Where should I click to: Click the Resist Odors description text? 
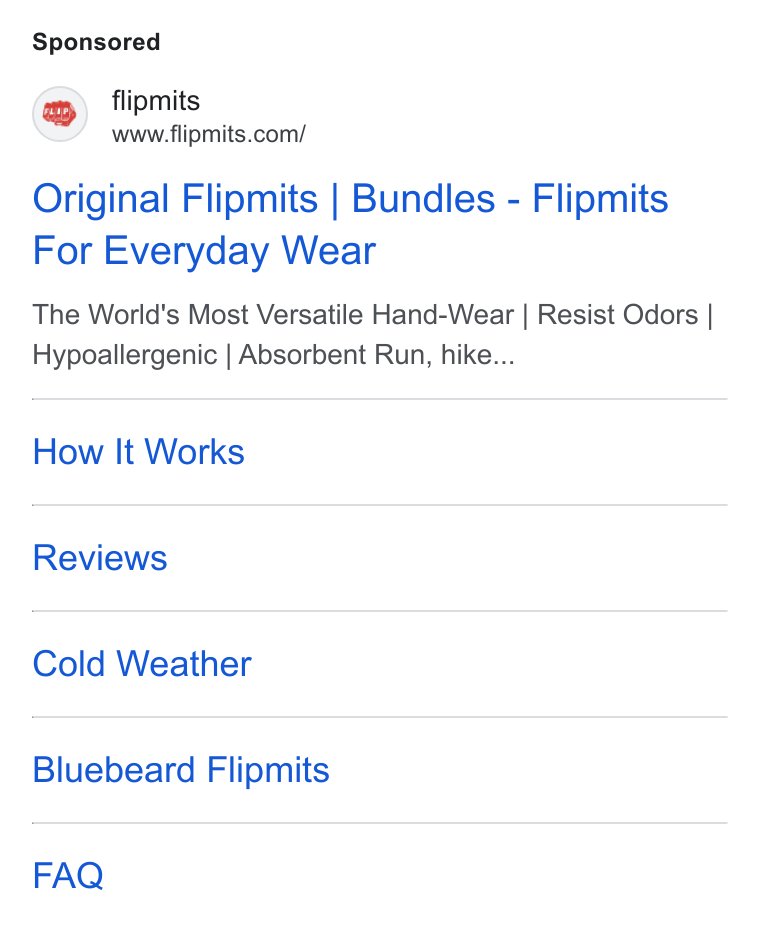[617, 314]
